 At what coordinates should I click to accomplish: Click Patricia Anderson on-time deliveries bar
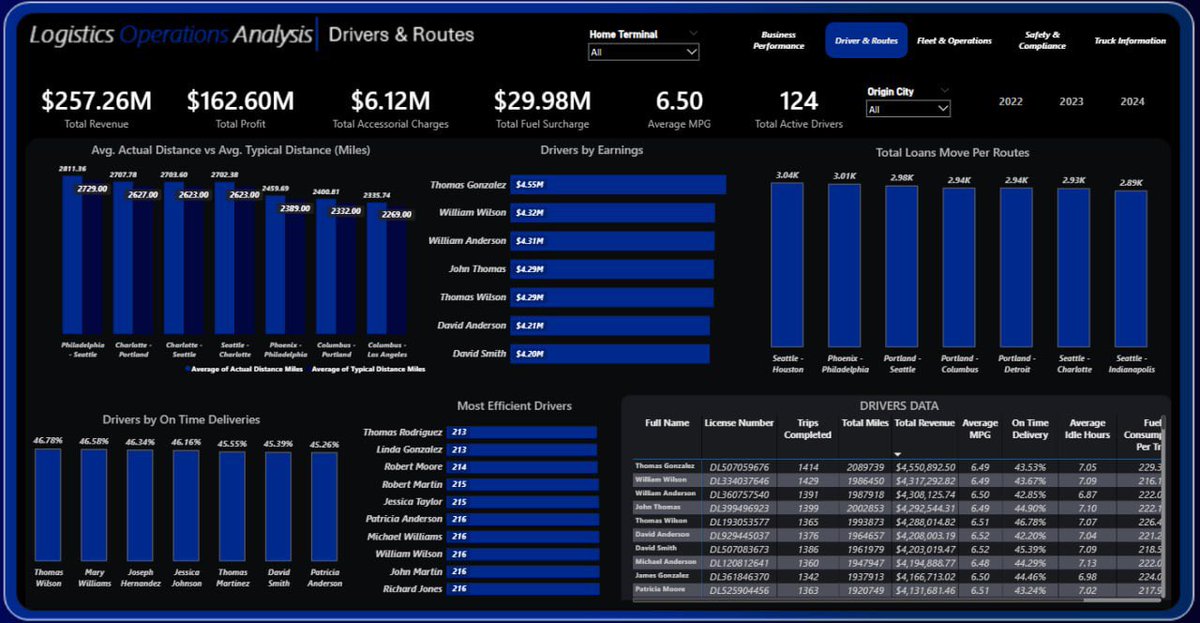point(324,506)
